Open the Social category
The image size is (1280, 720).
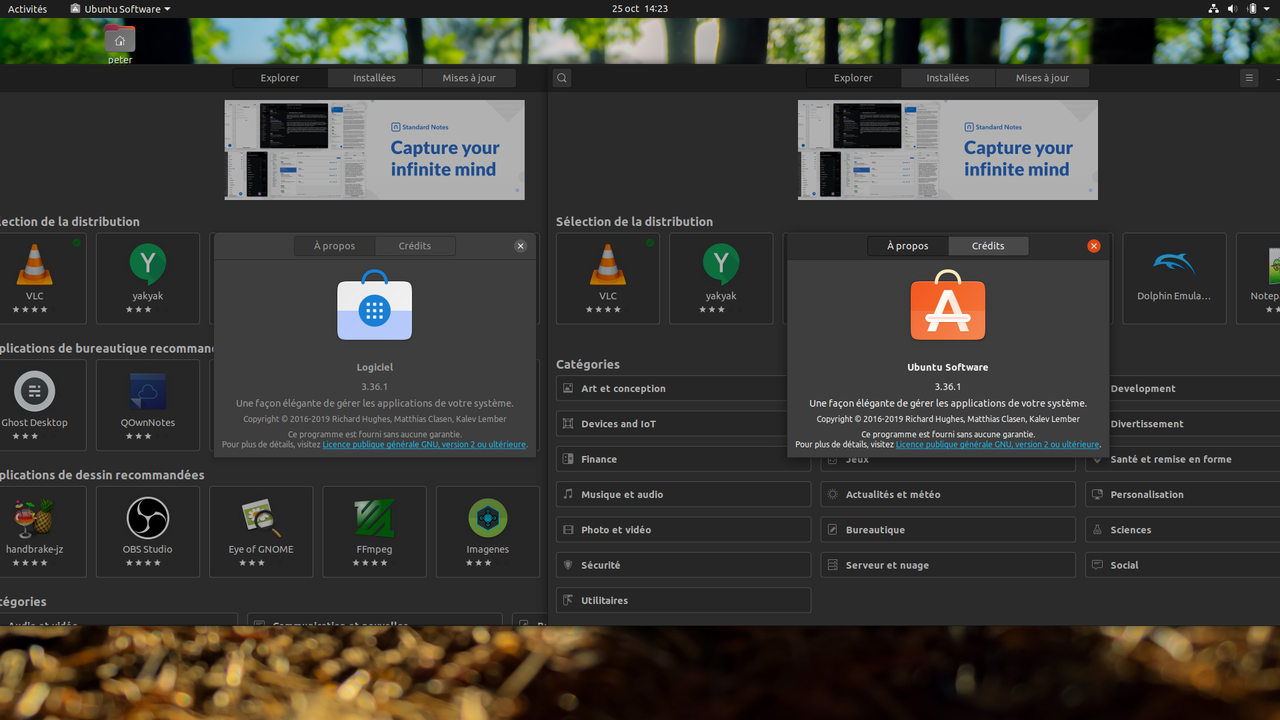coord(1183,565)
